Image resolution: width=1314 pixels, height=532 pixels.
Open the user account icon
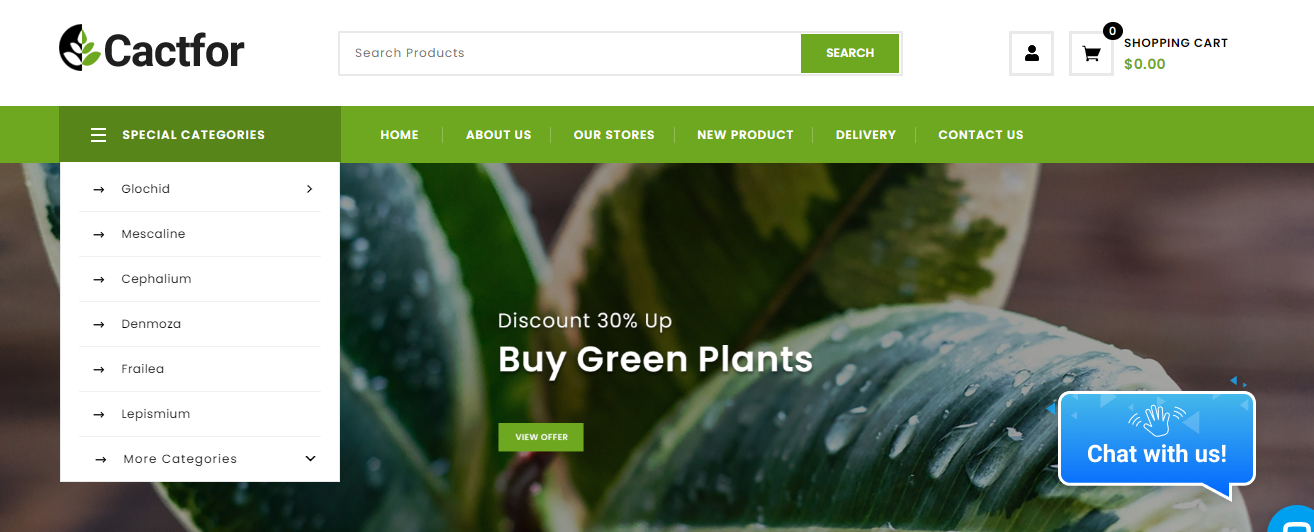click(1031, 53)
